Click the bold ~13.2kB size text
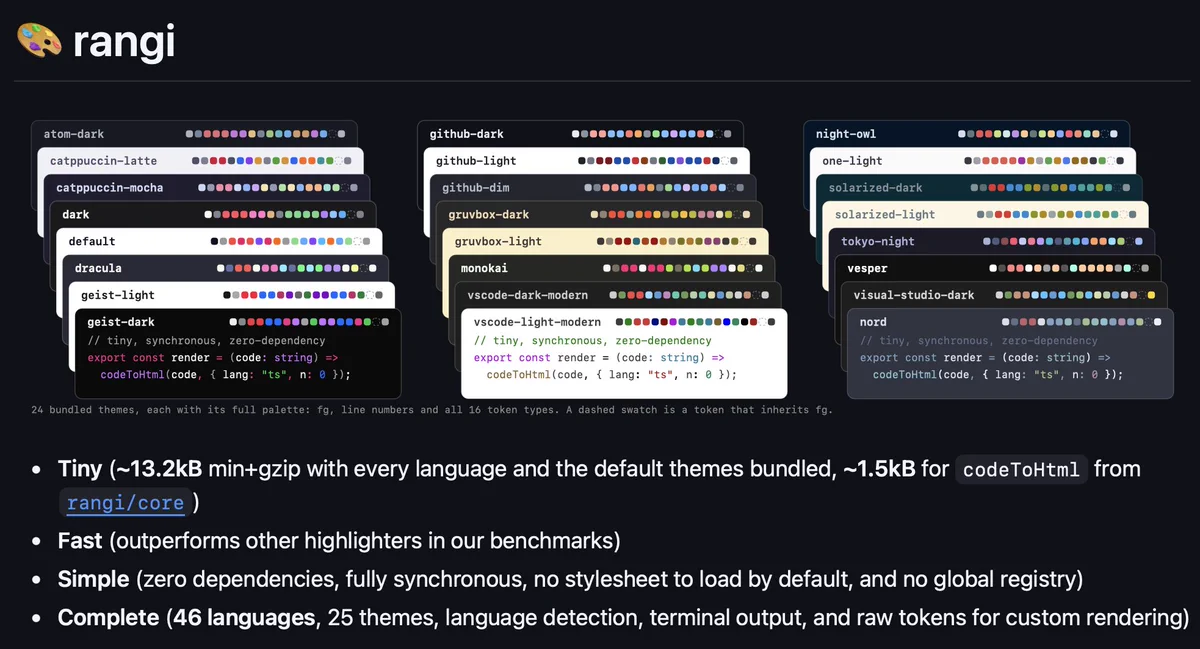1200x649 pixels. (x=158, y=469)
